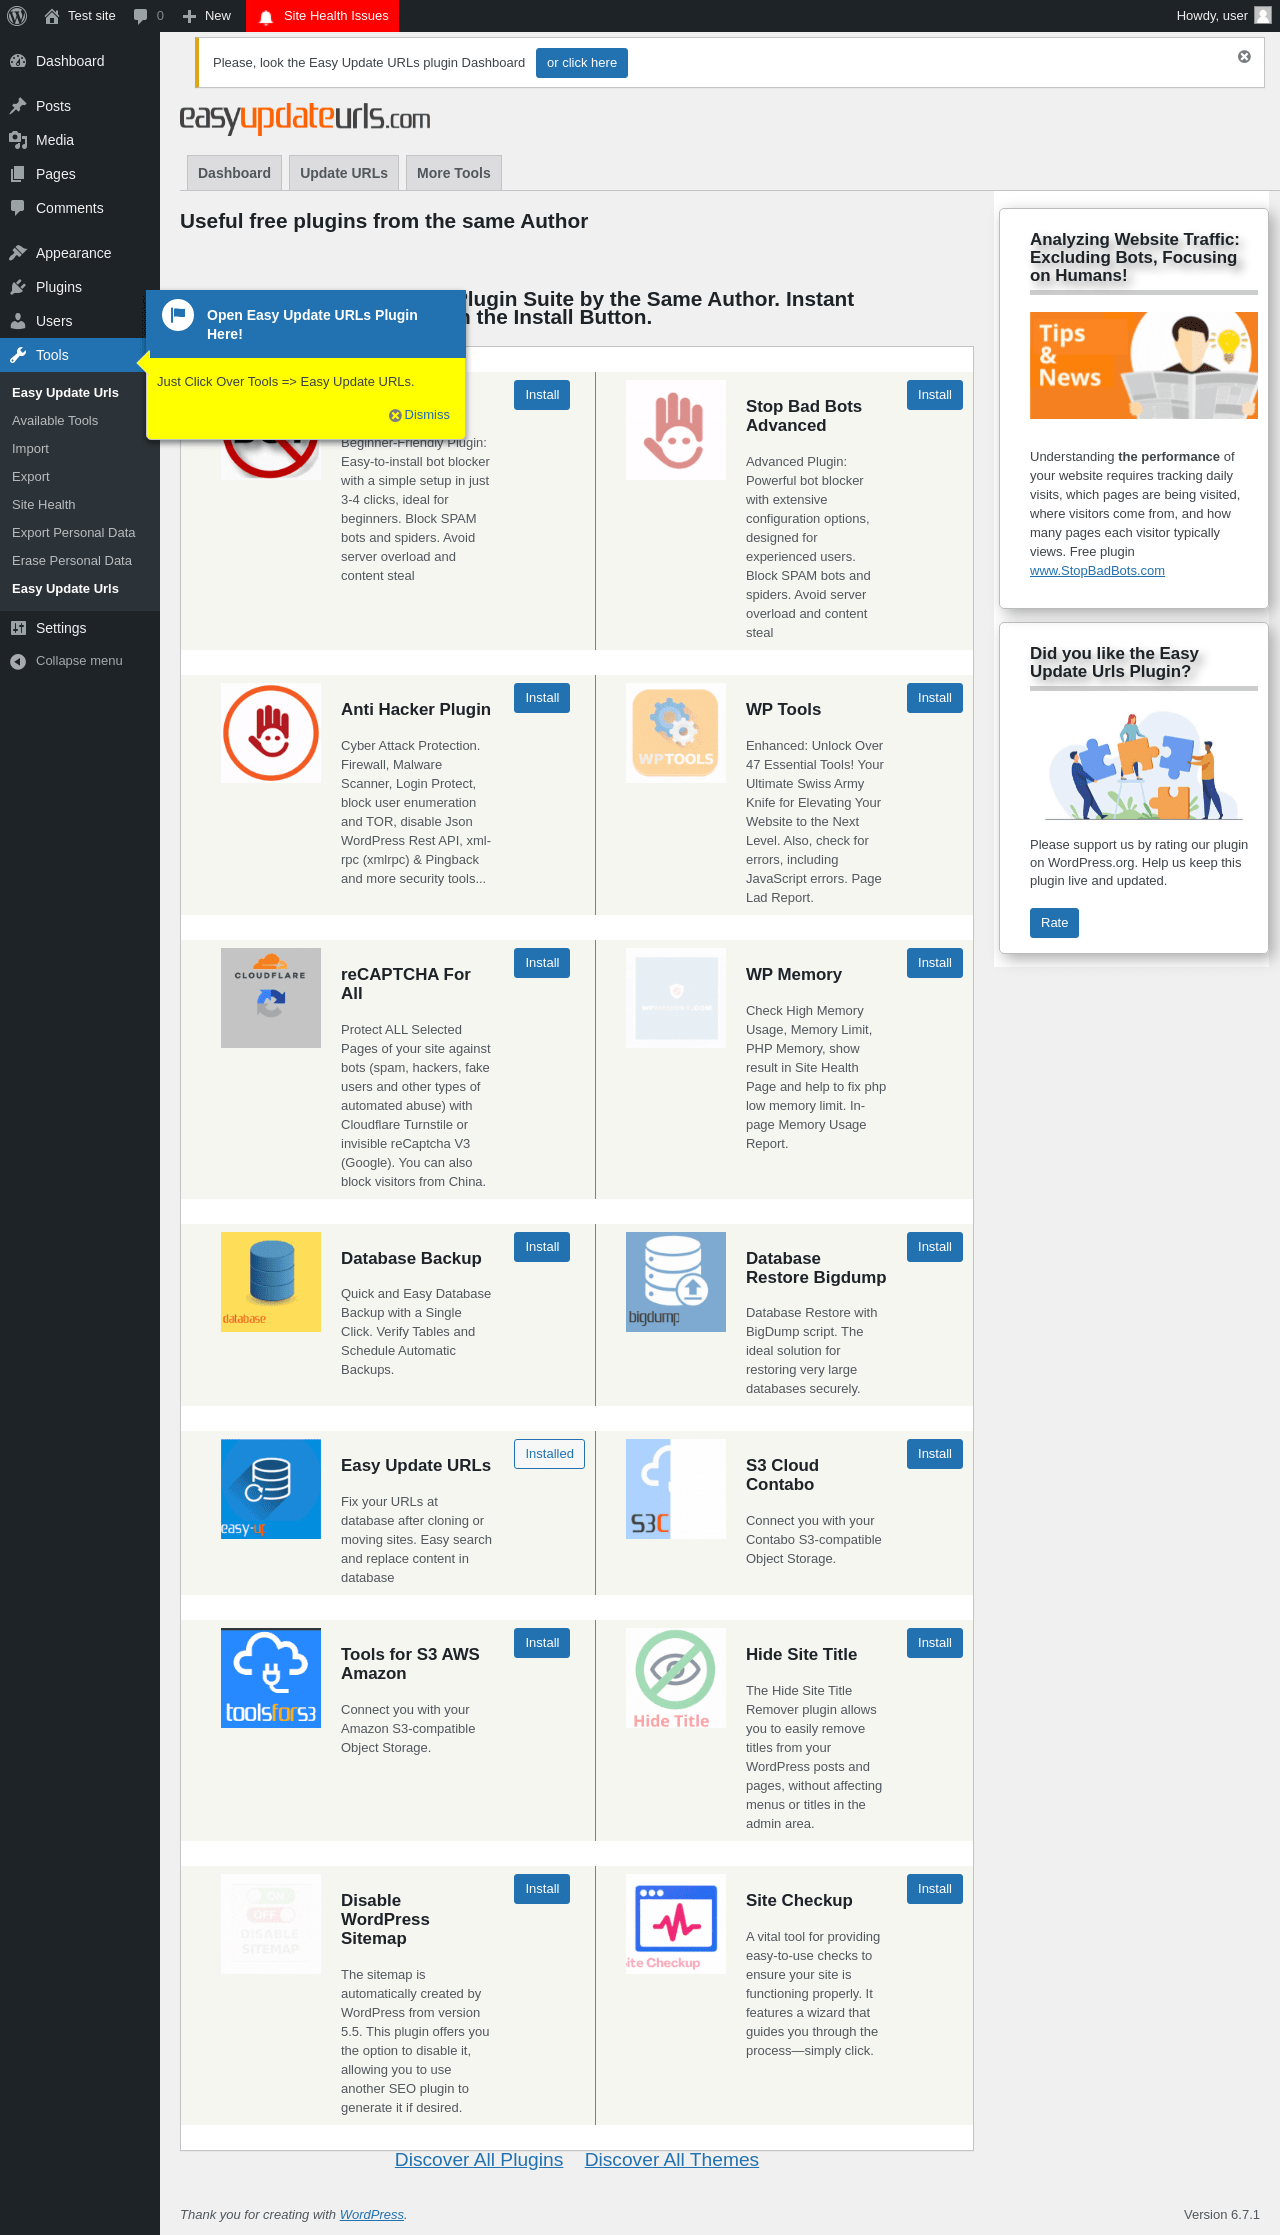Open the Discover All Themes link
This screenshot has height=2235, width=1280.
tap(672, 2160)
